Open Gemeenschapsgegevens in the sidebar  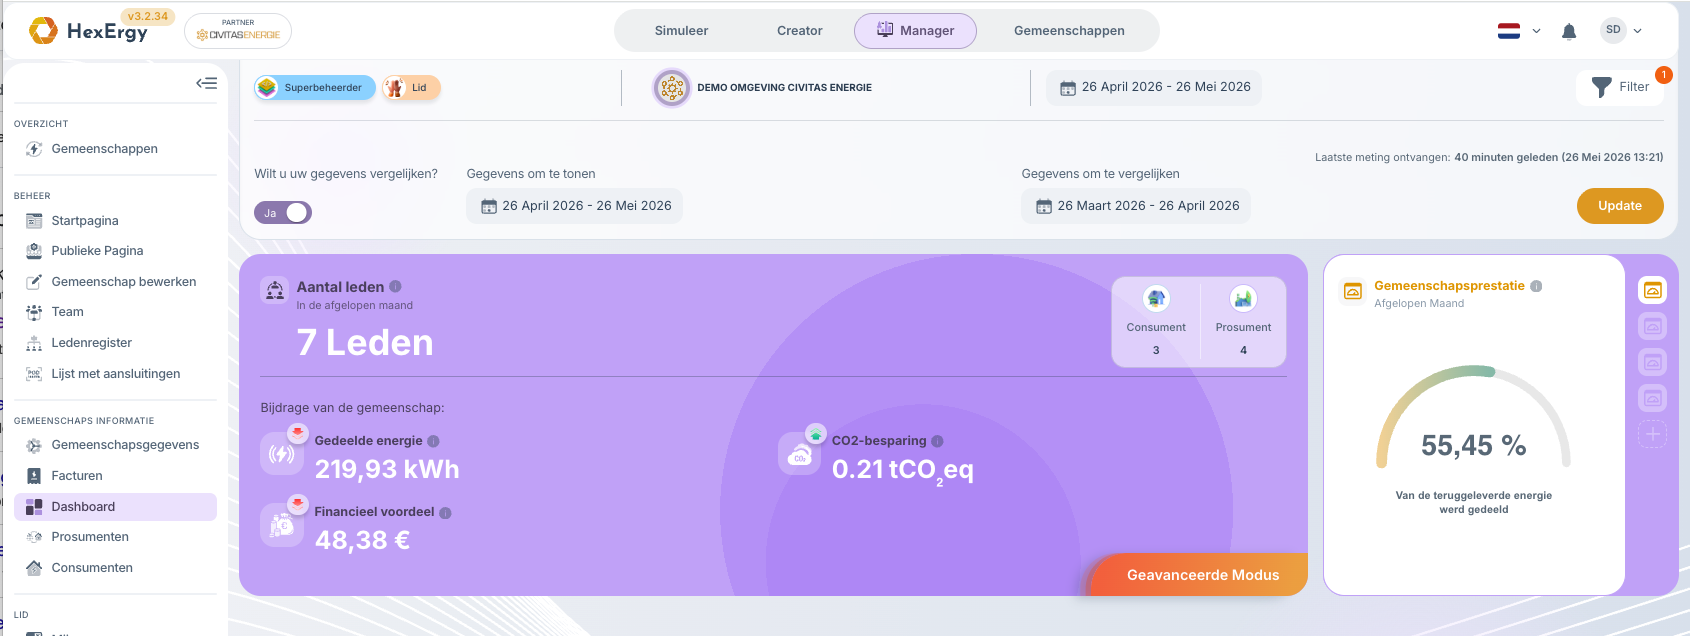coord(115,445)
